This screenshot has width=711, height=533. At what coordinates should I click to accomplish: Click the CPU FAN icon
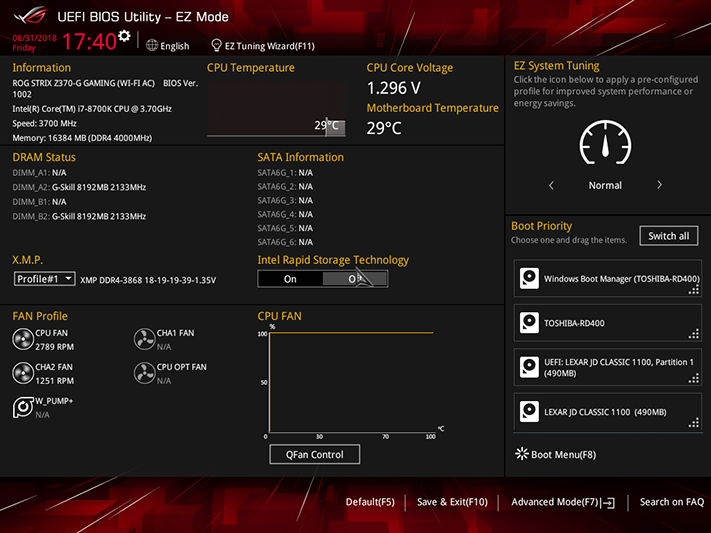click(x=23, y=339)
